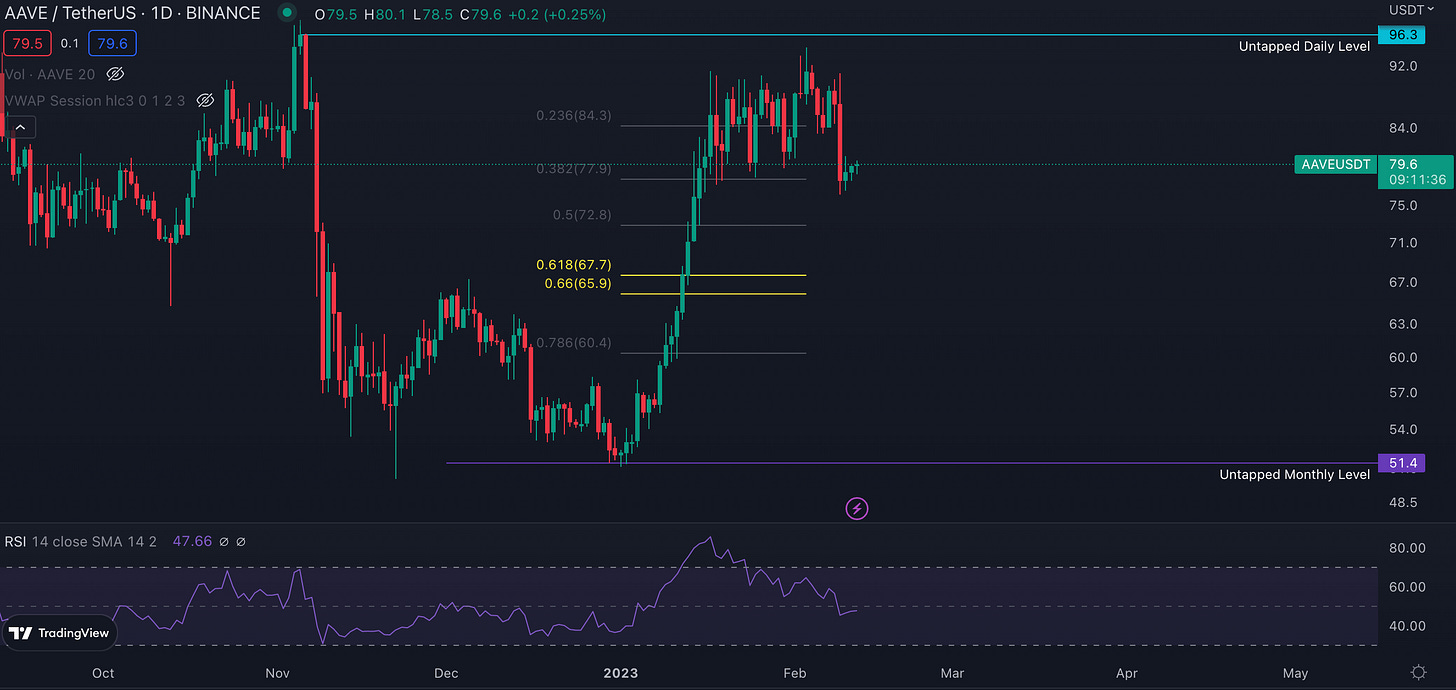Open the chart settings gear icon
This screenshot has height=690, width=1456.
point(1418,672)
